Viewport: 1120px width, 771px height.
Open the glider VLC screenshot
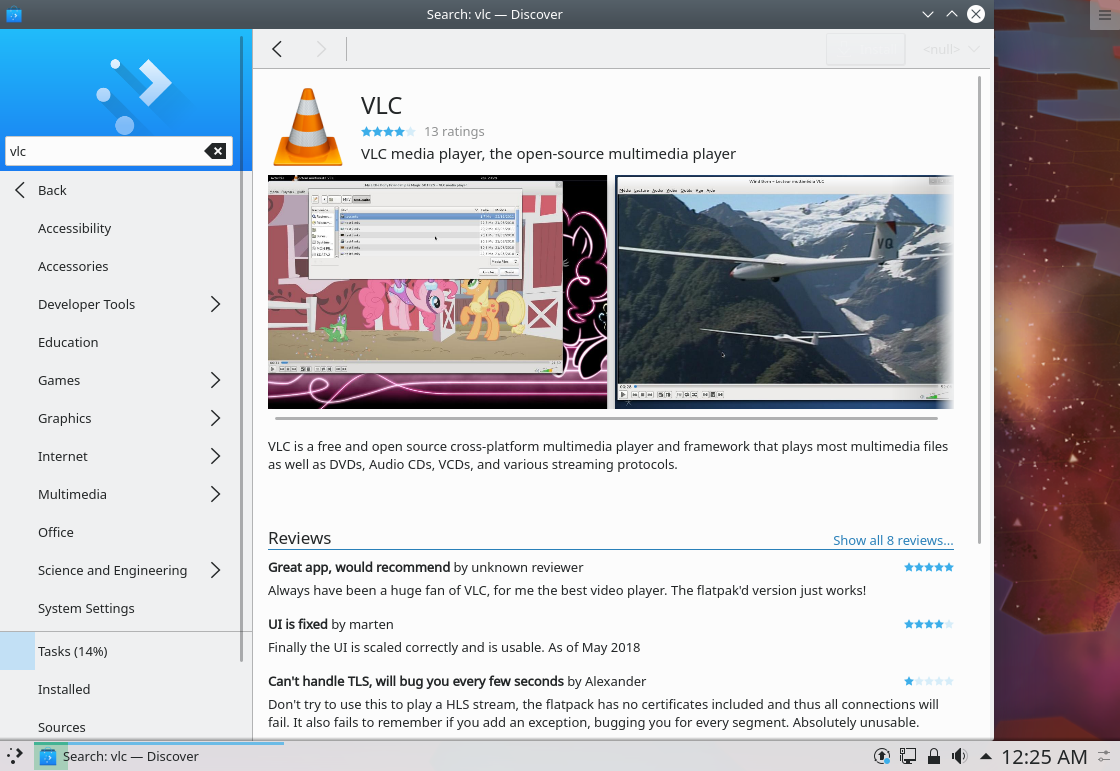(784, 292)
